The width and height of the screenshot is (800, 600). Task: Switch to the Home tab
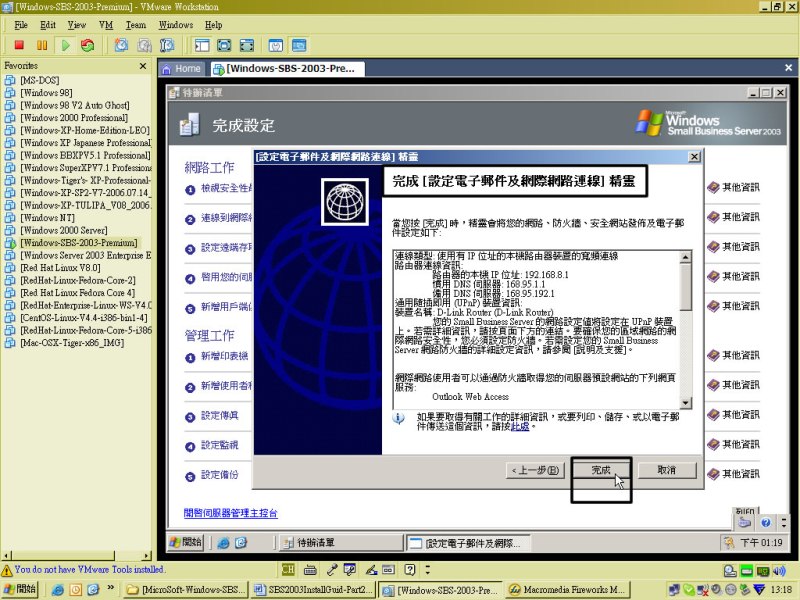[x=182, y=68]
